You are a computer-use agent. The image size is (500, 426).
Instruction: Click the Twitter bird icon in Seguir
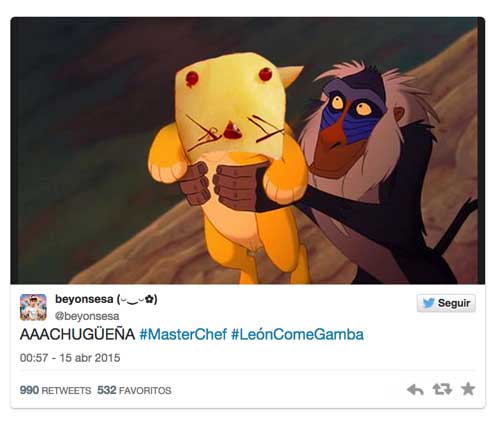click(x=428, y=303)
